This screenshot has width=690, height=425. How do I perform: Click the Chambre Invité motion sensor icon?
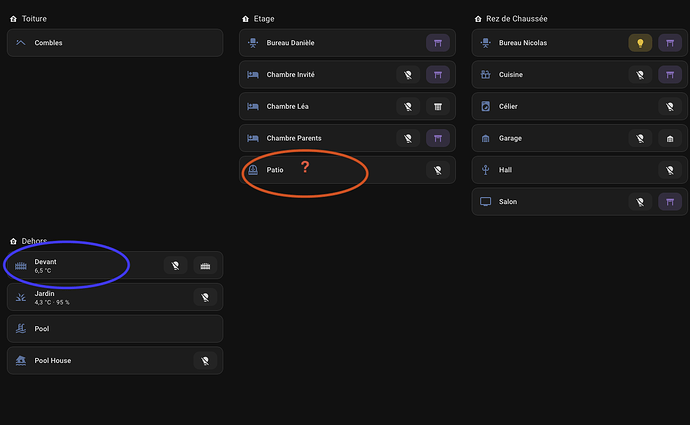[x=407, y=75]
